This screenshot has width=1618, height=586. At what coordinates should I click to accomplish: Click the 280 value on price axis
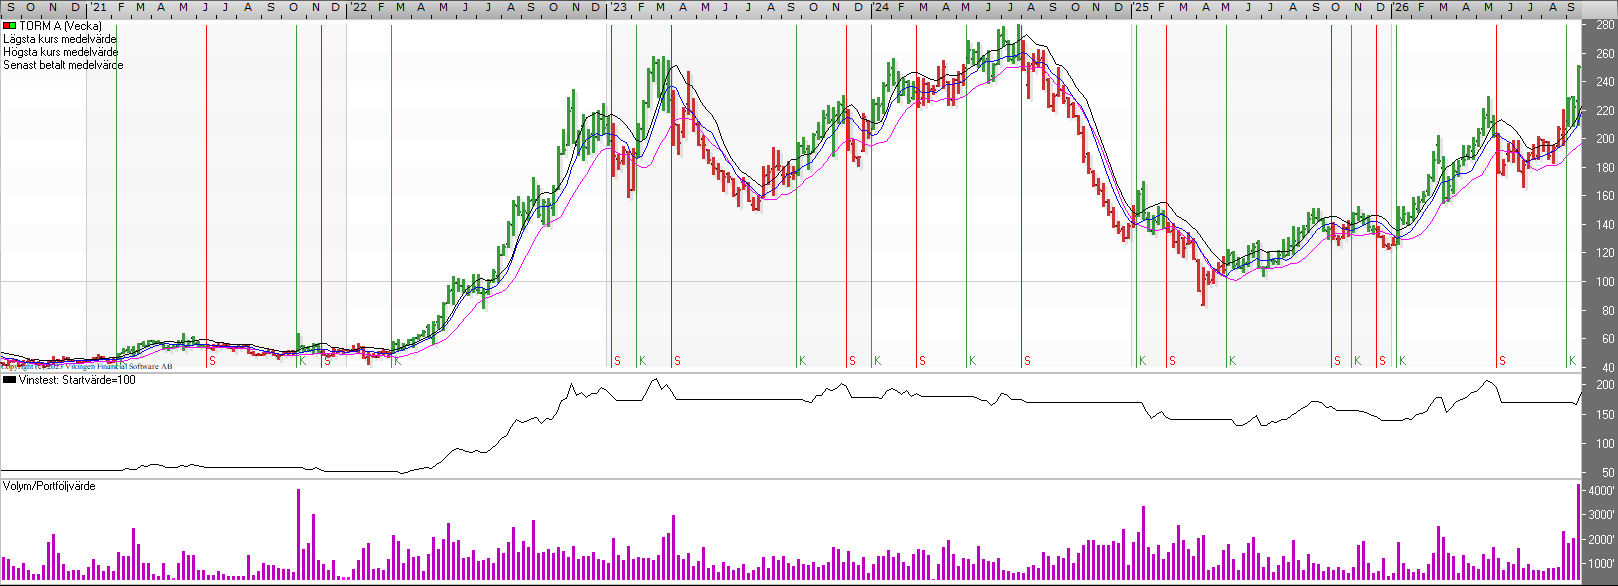click(x=1605, y=25)
